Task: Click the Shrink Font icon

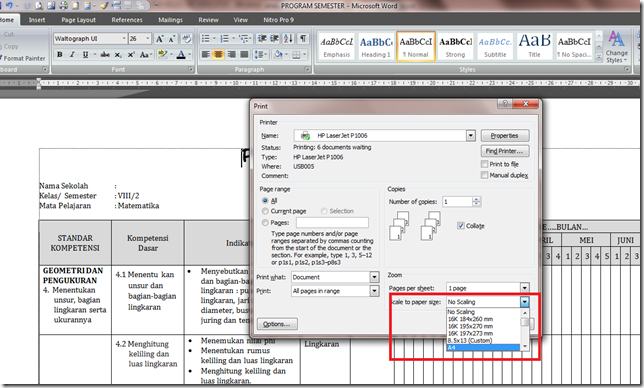Action: tap(172, 39)
